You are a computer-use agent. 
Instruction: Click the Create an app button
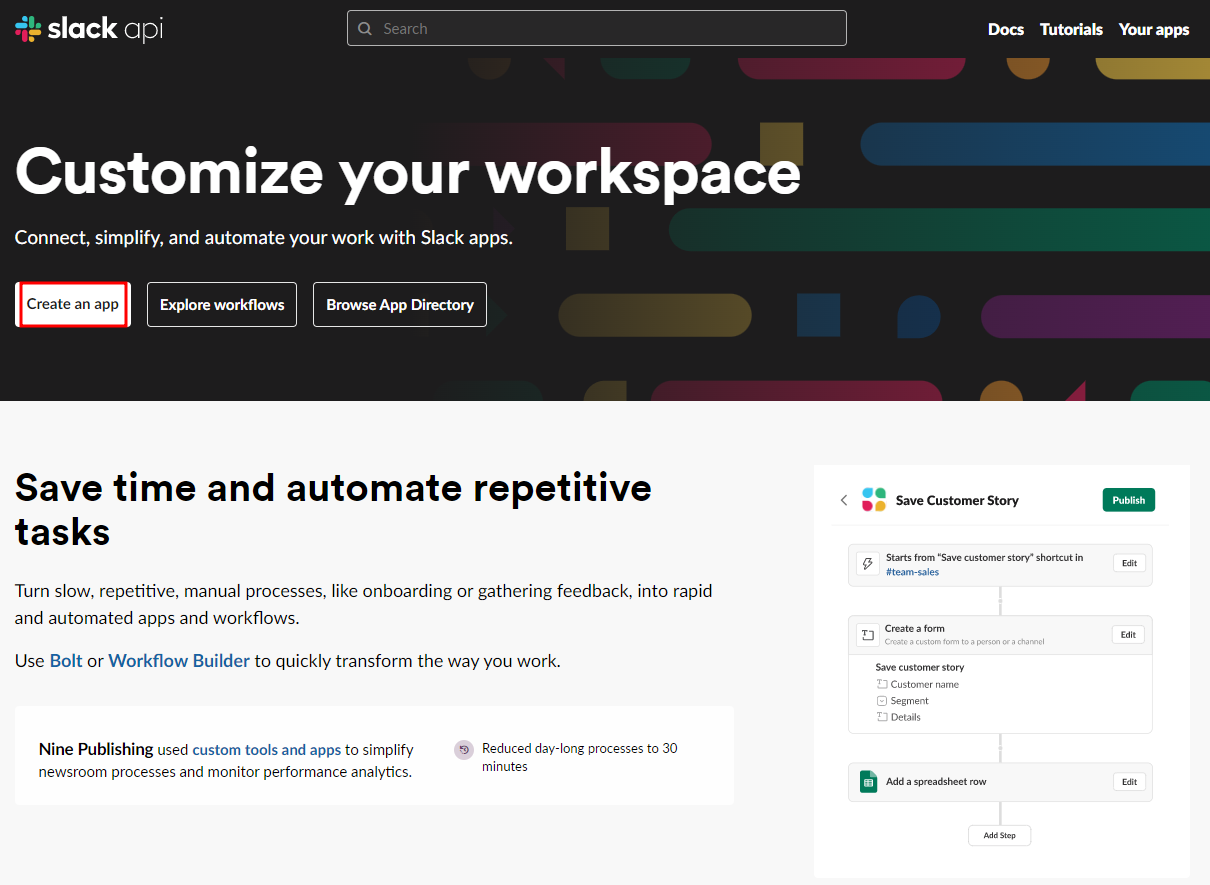pyautogui.click(x=73, y=304)
